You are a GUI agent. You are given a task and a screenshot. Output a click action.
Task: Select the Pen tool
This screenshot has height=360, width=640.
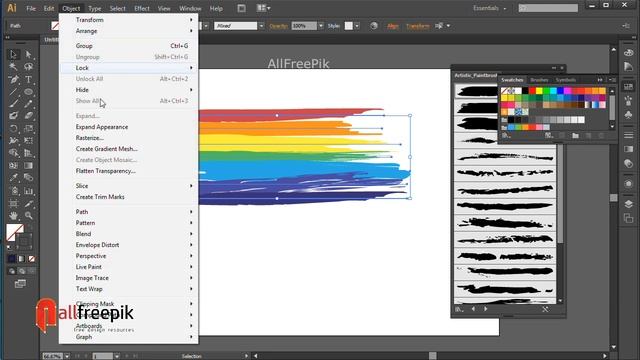click(13, 79)
